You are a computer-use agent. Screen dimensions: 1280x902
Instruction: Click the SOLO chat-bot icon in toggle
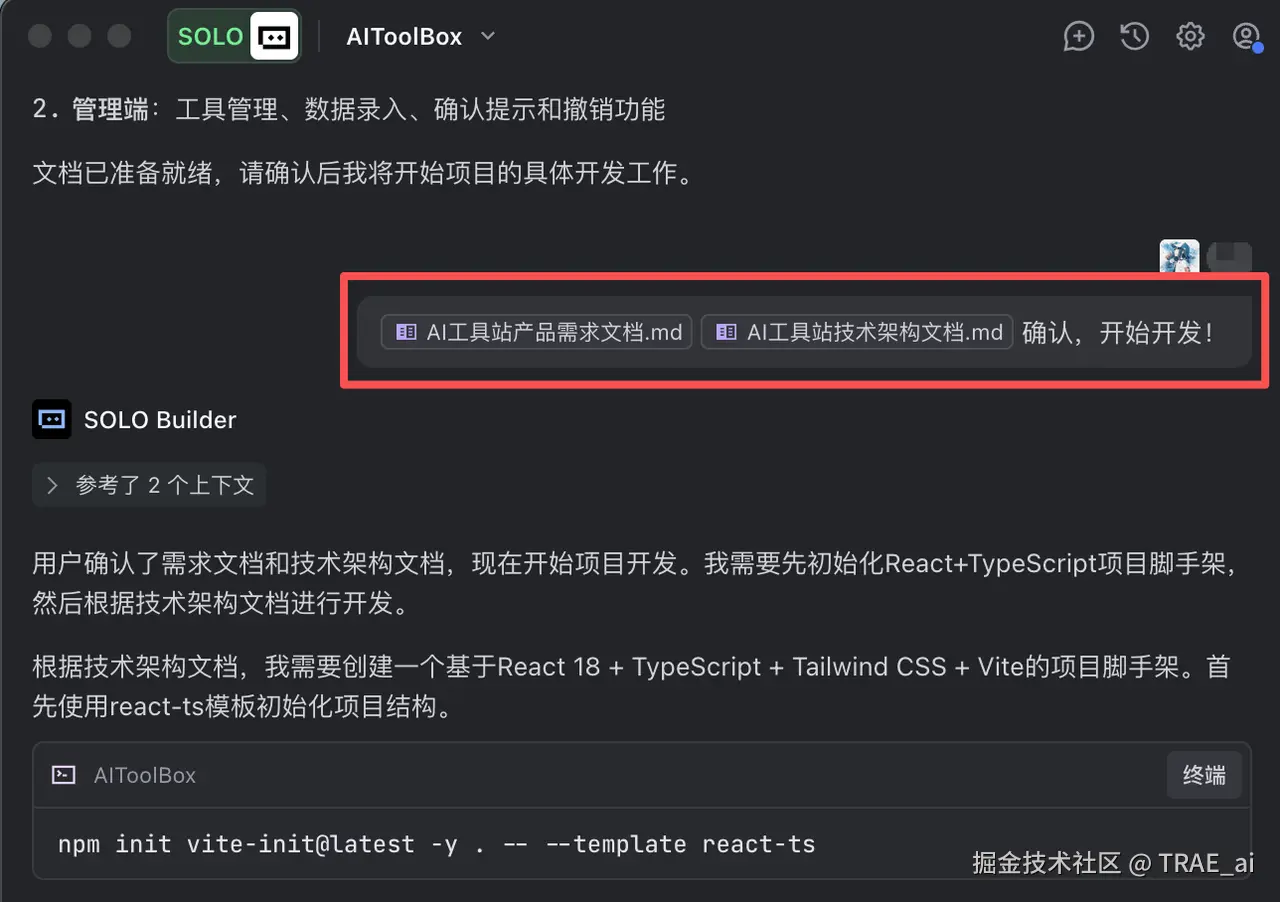pyautogui.click(x=275, y=37)
